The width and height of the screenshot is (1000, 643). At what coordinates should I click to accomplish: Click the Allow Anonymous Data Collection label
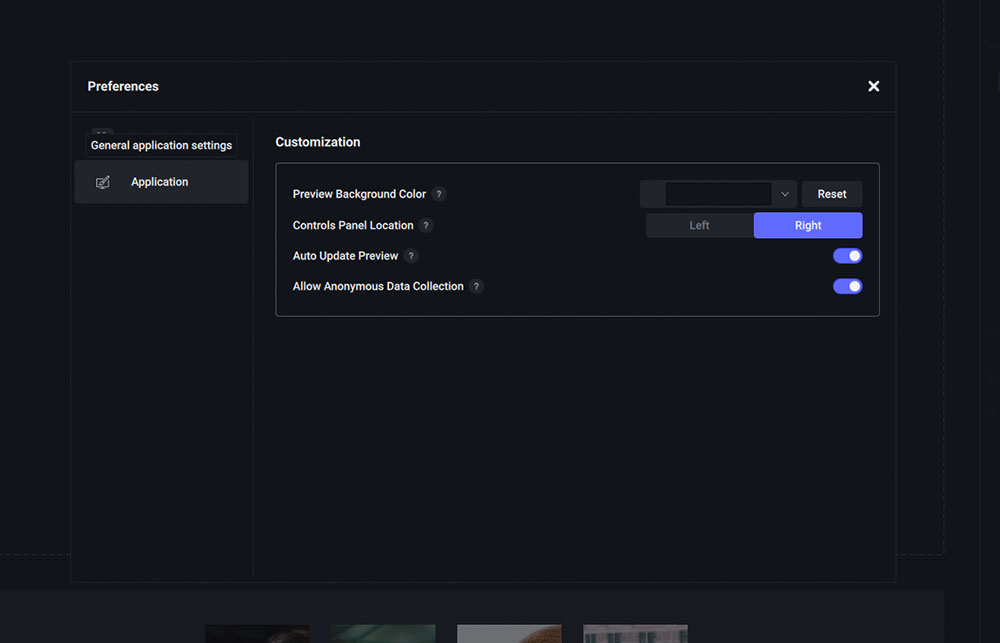(378, 287)
